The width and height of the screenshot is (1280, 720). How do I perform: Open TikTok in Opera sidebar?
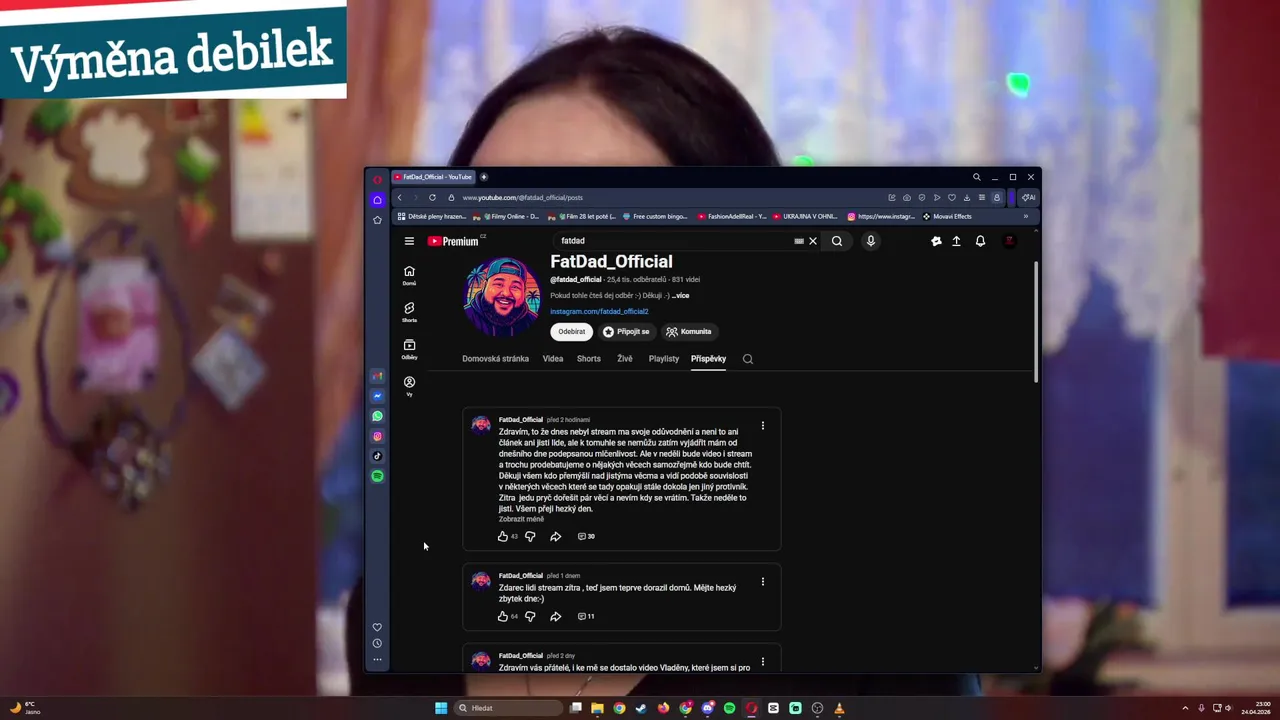point(377,456)
